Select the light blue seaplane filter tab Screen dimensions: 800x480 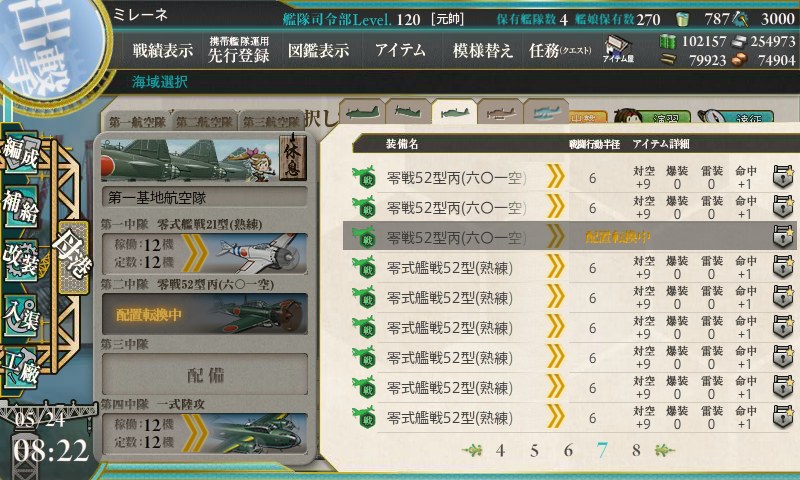pyautogui.click(x=547, y=111)
